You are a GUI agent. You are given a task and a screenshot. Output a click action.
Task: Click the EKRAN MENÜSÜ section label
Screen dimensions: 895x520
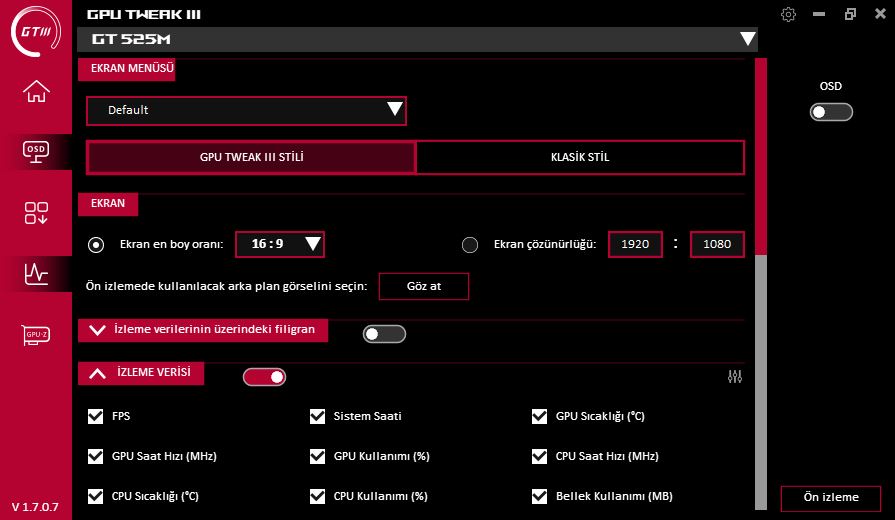[x=127, y=68]
